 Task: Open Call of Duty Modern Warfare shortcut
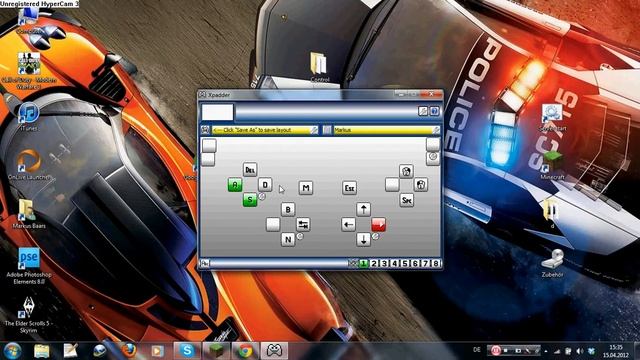pos(29,70)
